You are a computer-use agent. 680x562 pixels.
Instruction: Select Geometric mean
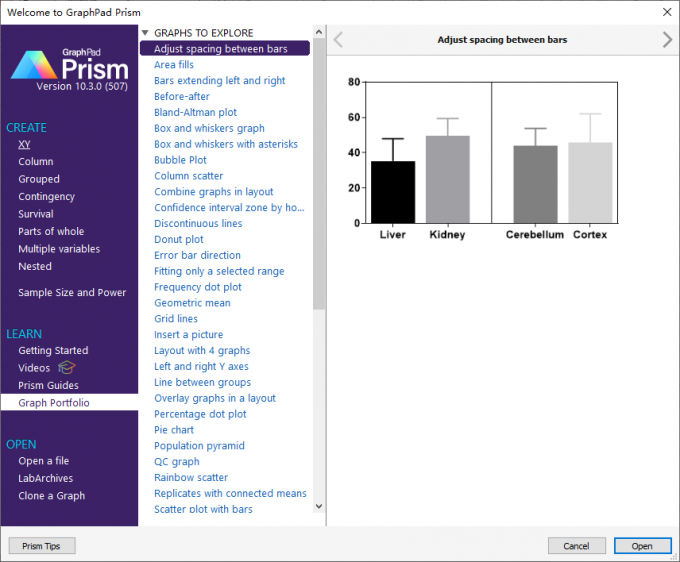[x=192, y=303]
